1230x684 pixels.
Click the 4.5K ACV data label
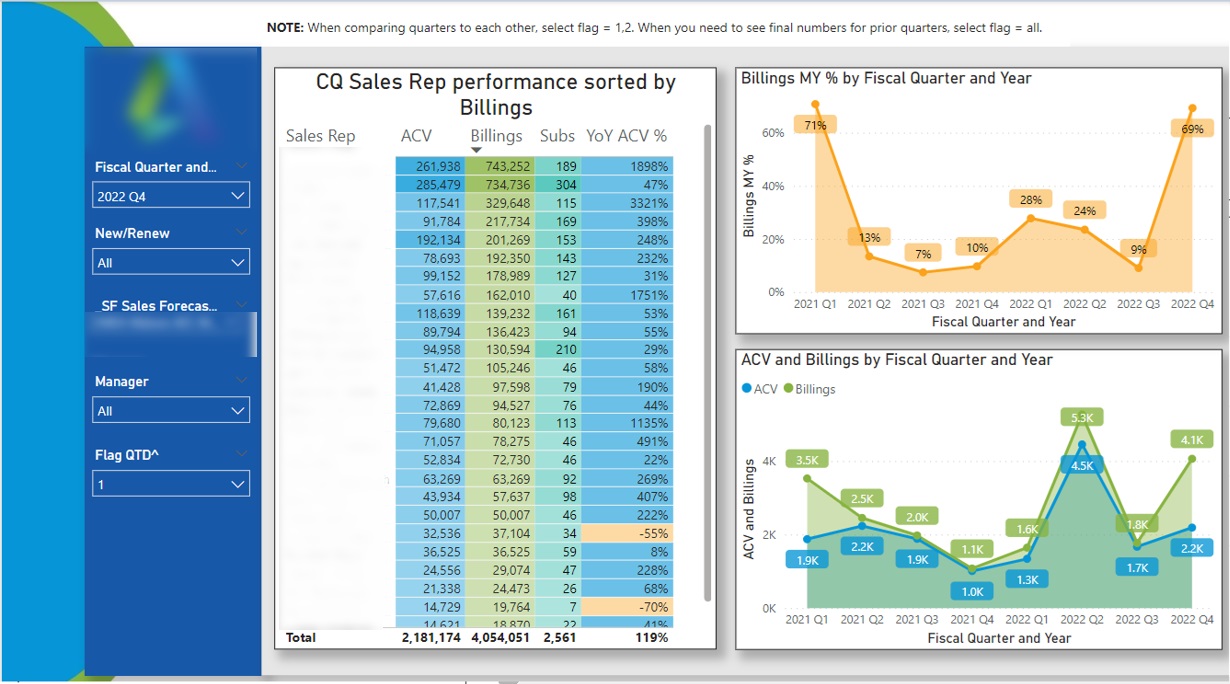coord(1082,465)
